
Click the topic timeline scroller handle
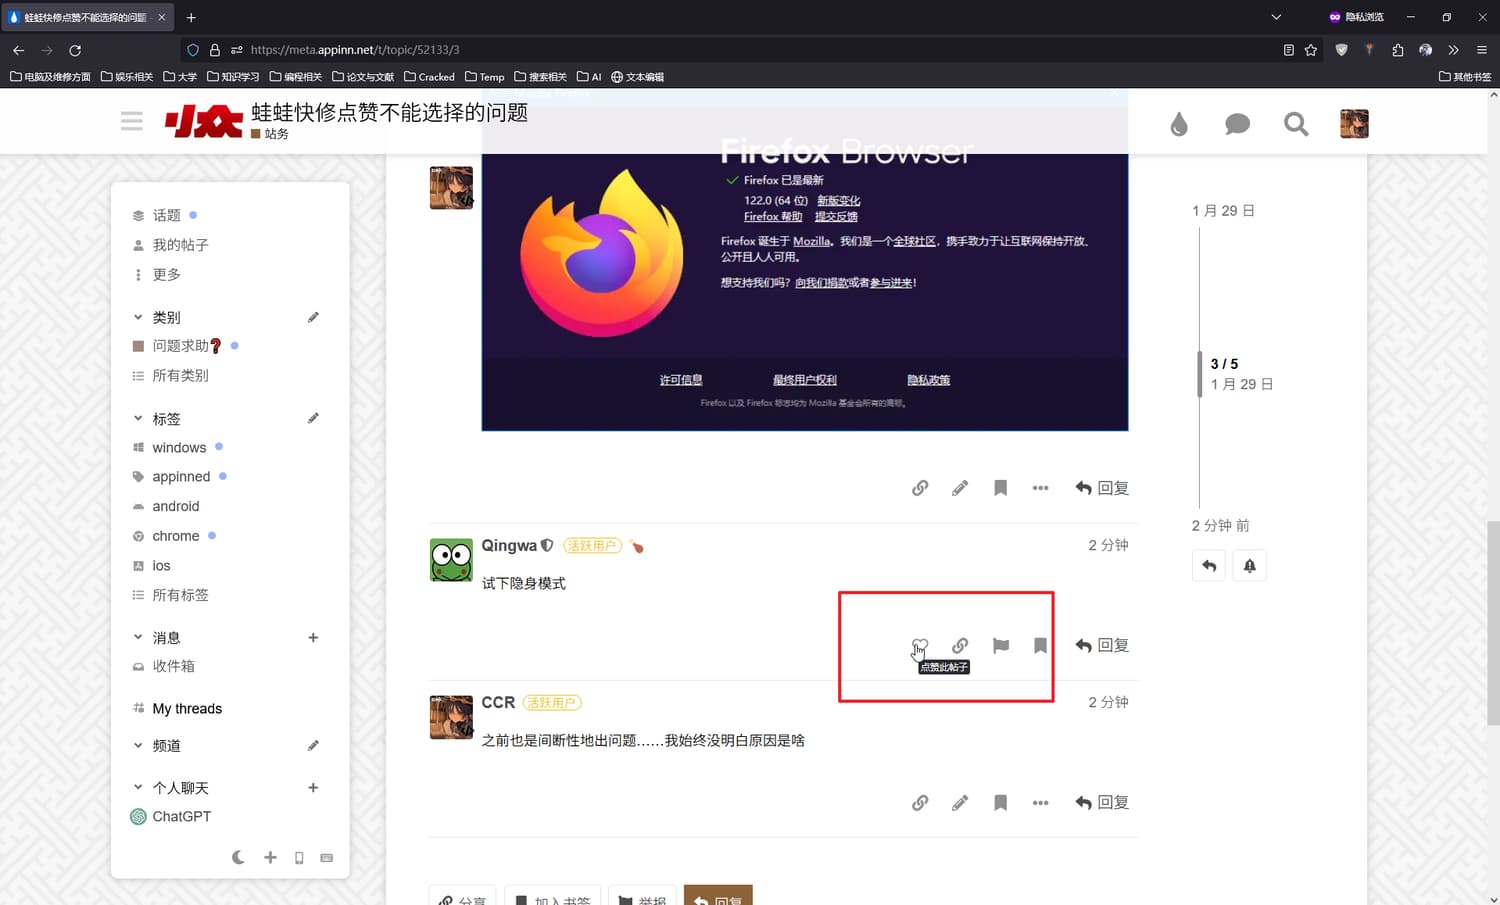coord(1200,374)
